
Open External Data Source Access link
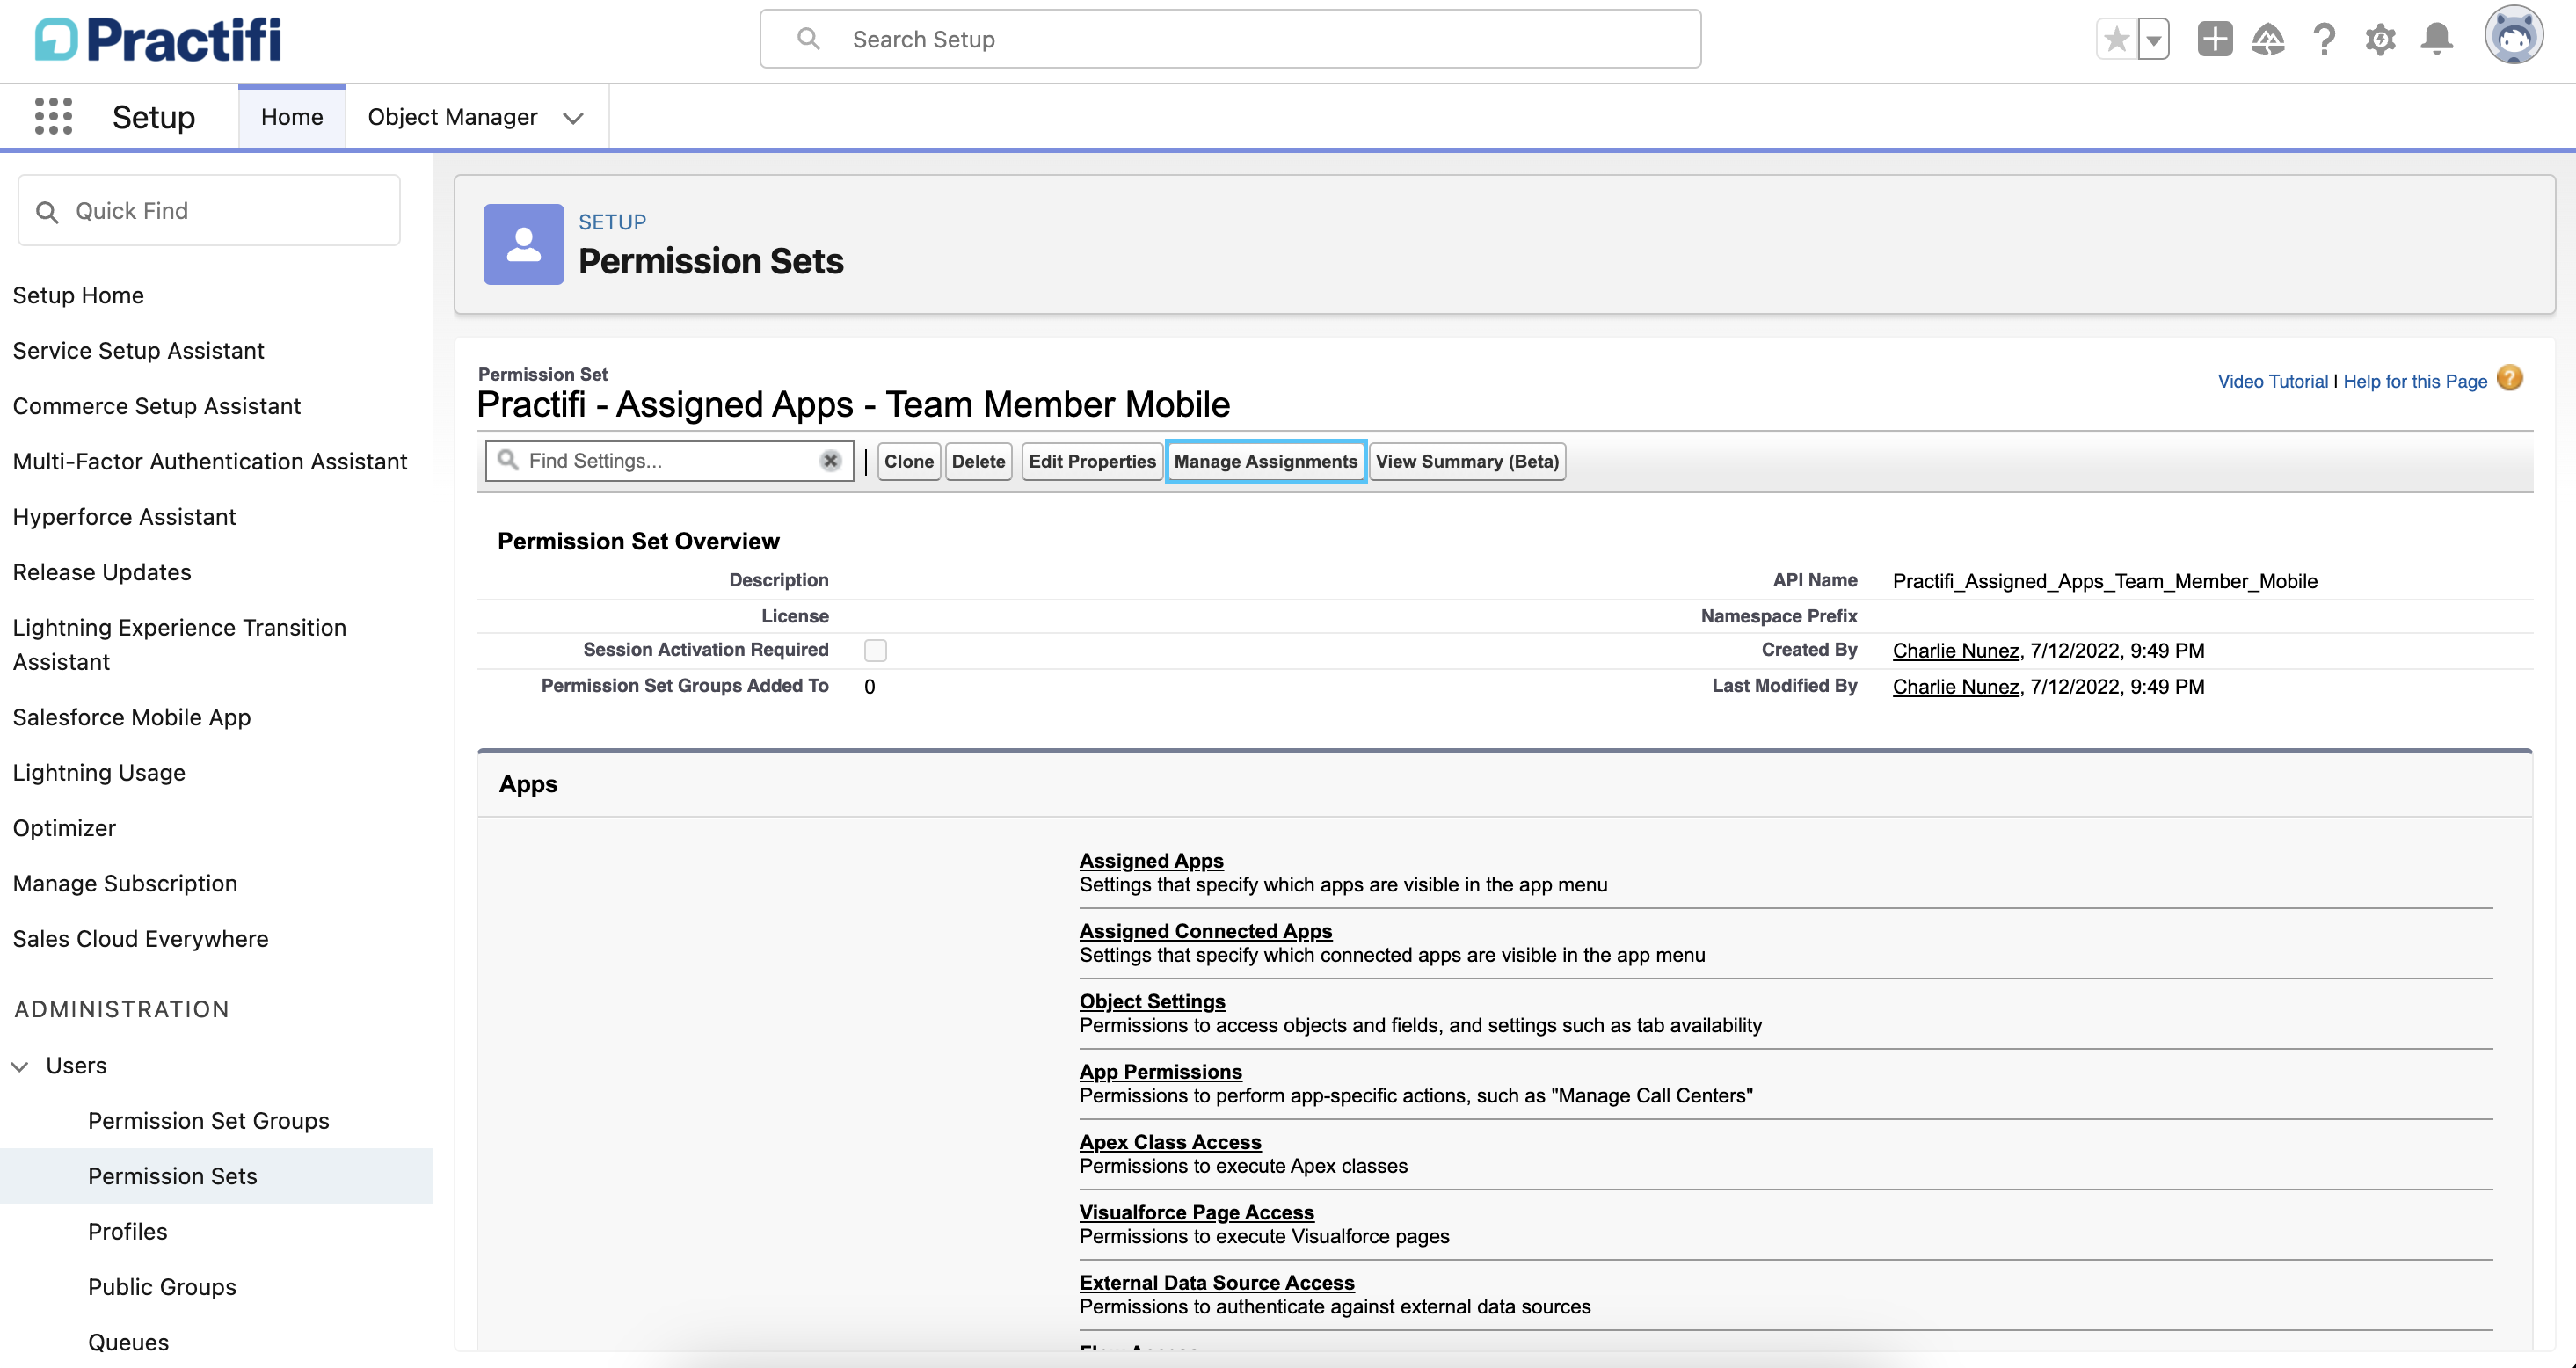1216,1283
